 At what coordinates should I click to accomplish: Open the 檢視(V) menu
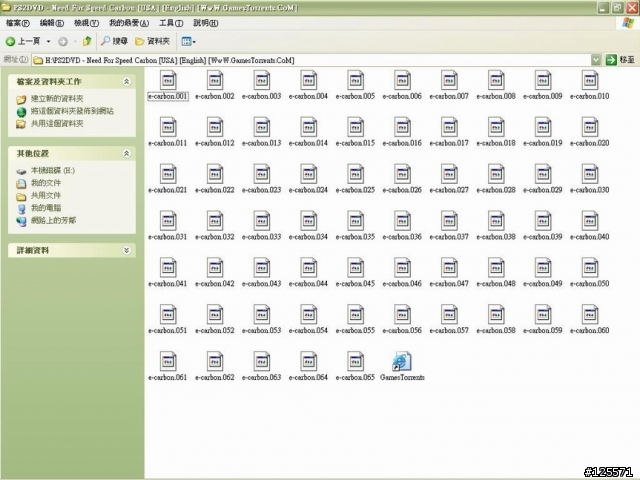pyautogui.click(x=86, y=23)
